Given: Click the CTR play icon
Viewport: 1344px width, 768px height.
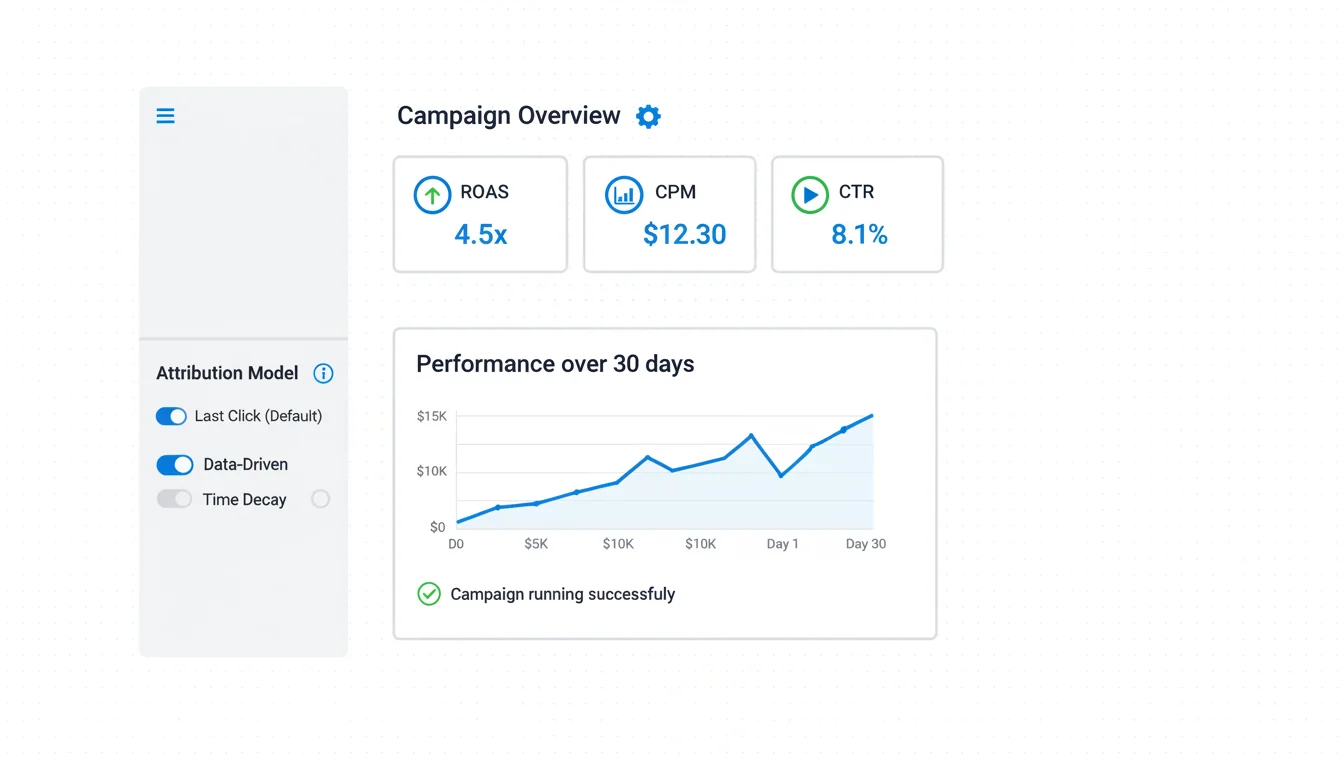Looking at the screenshot, I should [x=809, y=195].
